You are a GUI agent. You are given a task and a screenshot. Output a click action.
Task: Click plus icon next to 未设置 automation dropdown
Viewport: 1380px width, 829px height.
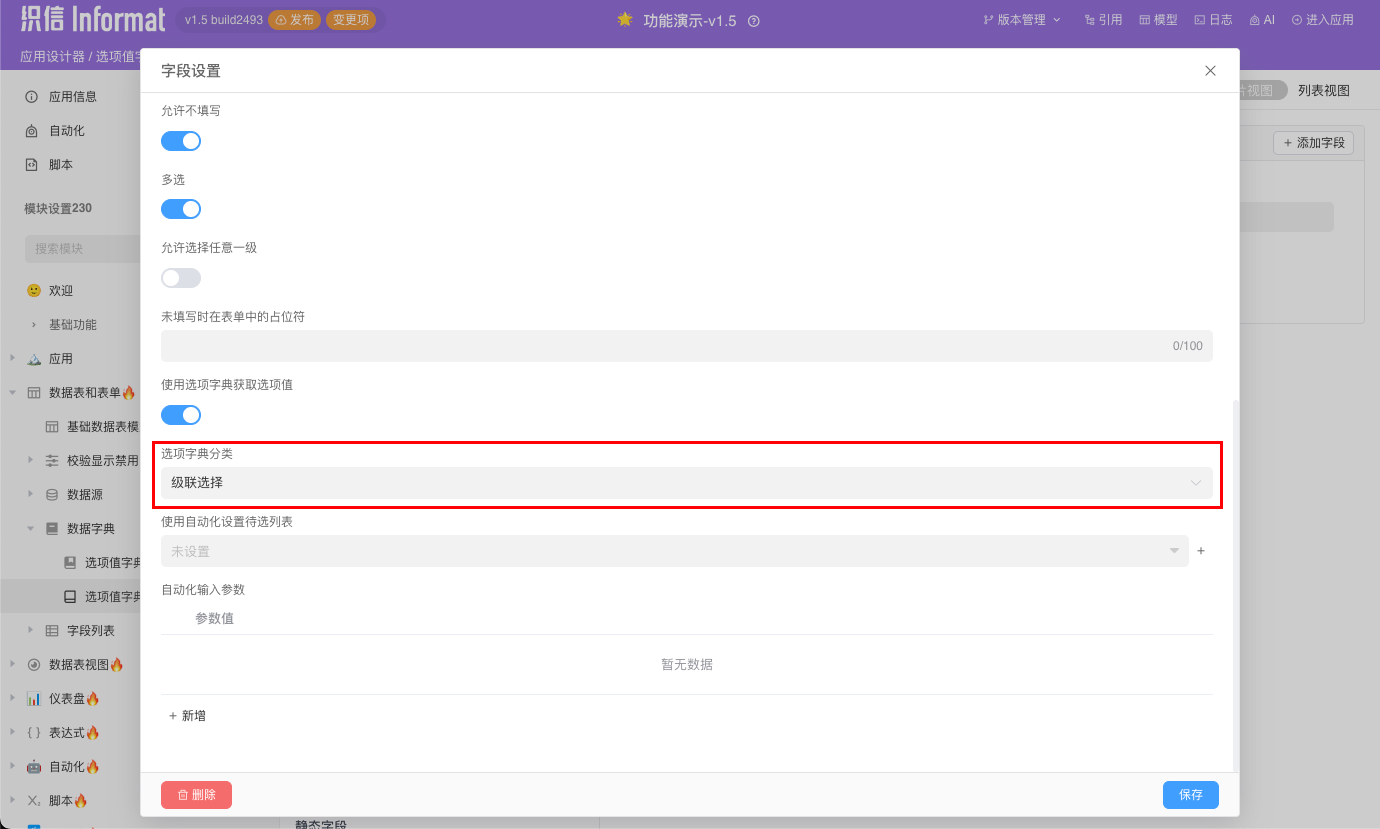(x=1201, y=551)
